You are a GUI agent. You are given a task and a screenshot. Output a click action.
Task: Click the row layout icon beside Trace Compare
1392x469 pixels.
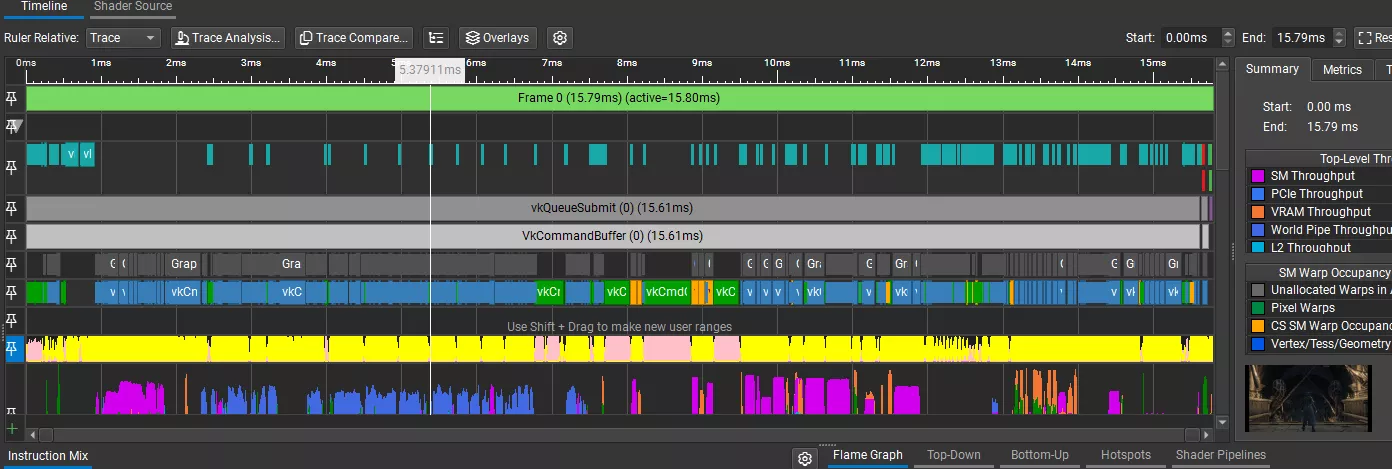(x=435, y=38)
